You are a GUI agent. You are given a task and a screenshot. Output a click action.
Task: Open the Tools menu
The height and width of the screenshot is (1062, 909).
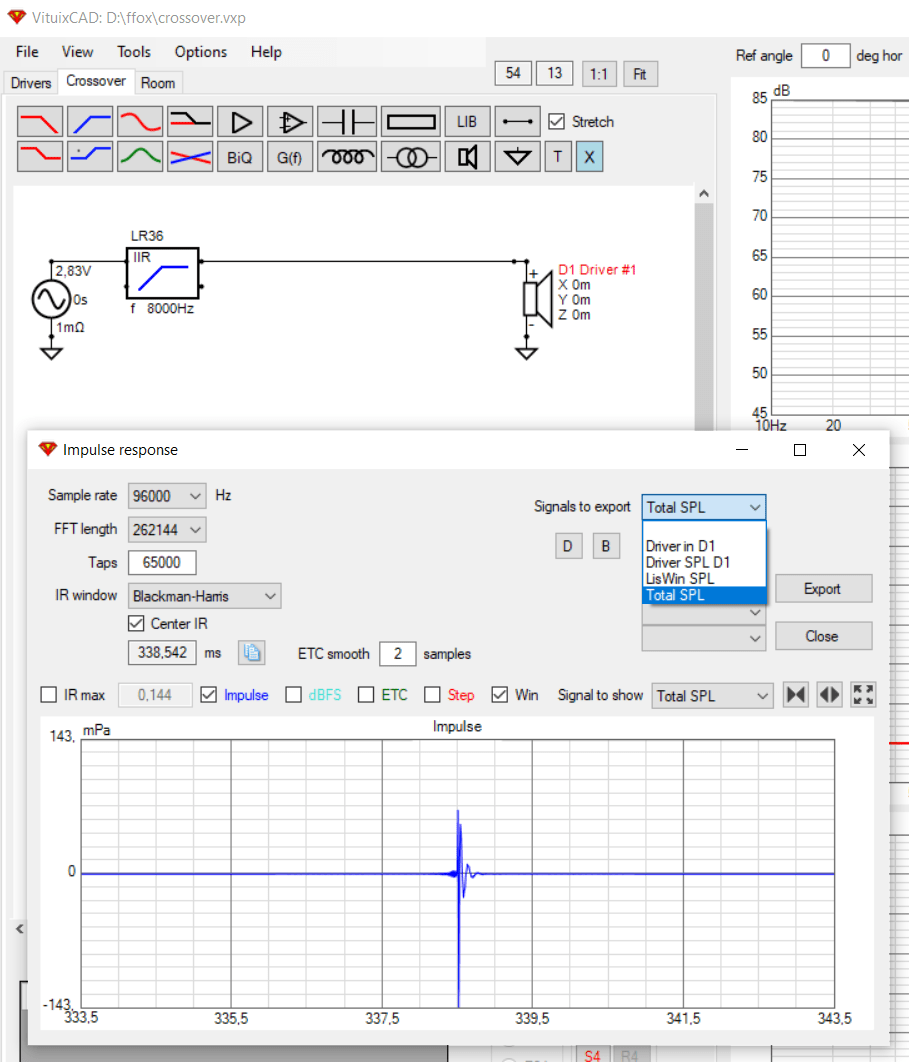pos(133,52)
